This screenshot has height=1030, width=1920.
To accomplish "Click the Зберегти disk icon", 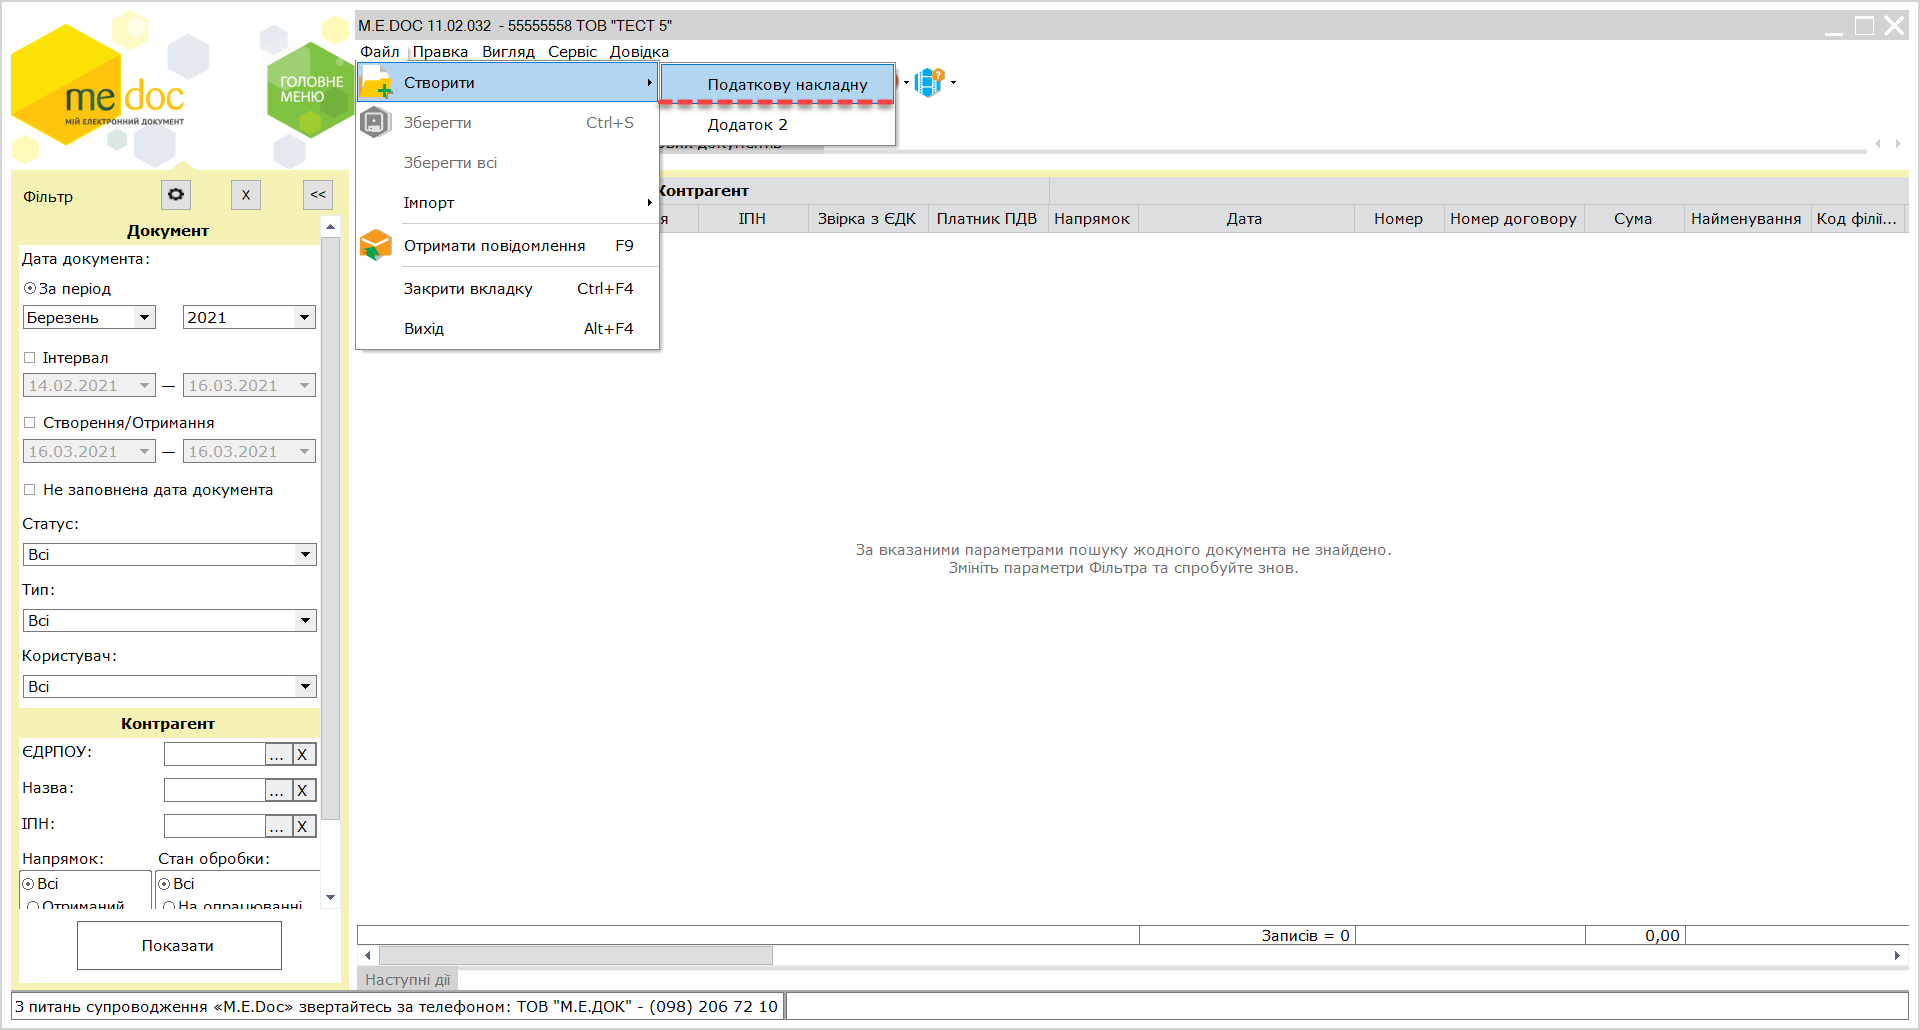I will point(375,122).
